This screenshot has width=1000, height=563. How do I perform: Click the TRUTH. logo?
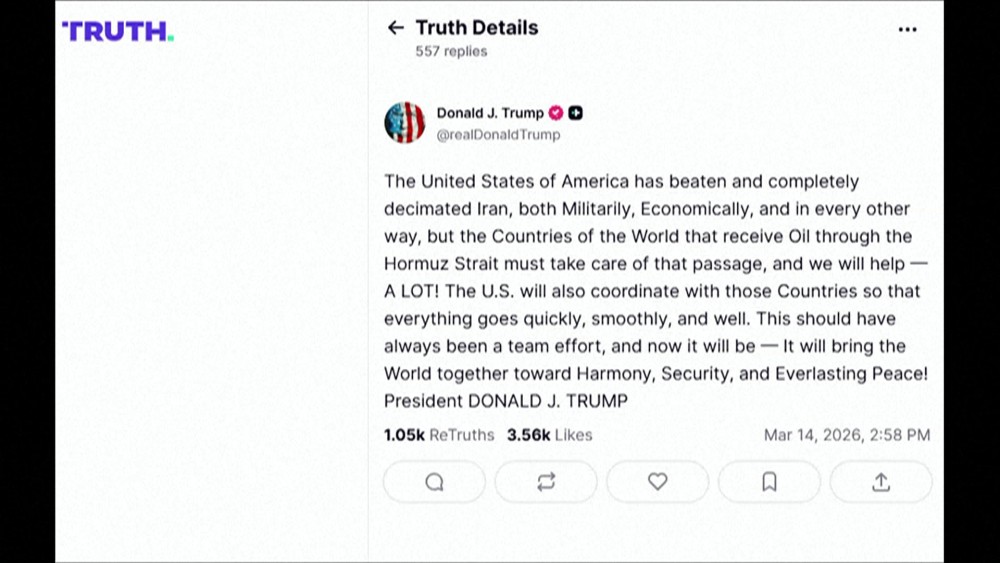tap(118, 31)
